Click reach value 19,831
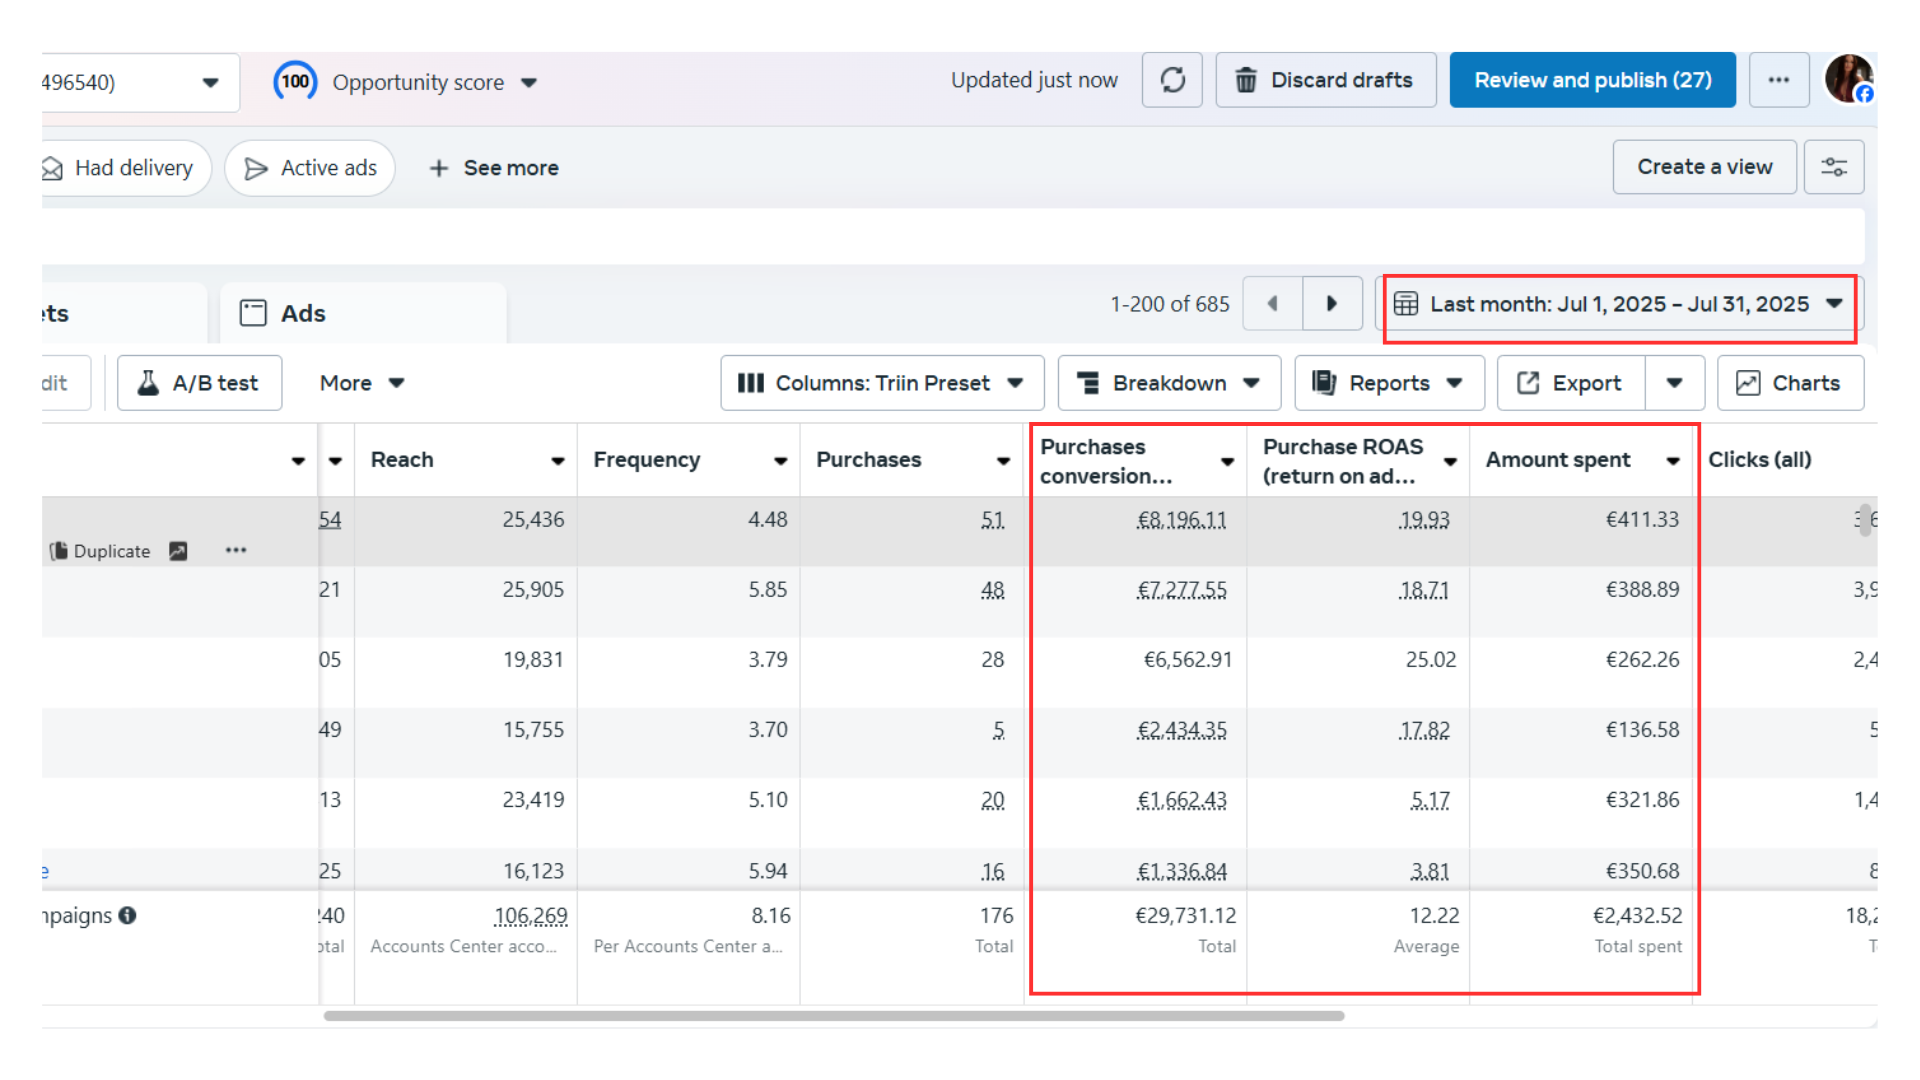Image resolution: width=1920 pixels, height=1080 pixels. coord(533,660)
